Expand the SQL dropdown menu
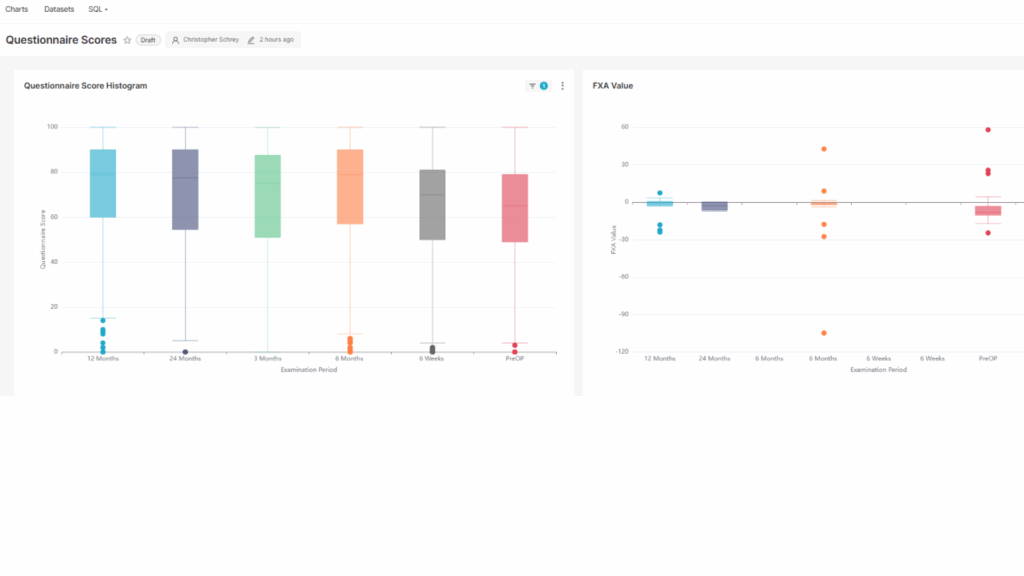This screenshot has width=1024, height=576. click(x=98, y=9)
